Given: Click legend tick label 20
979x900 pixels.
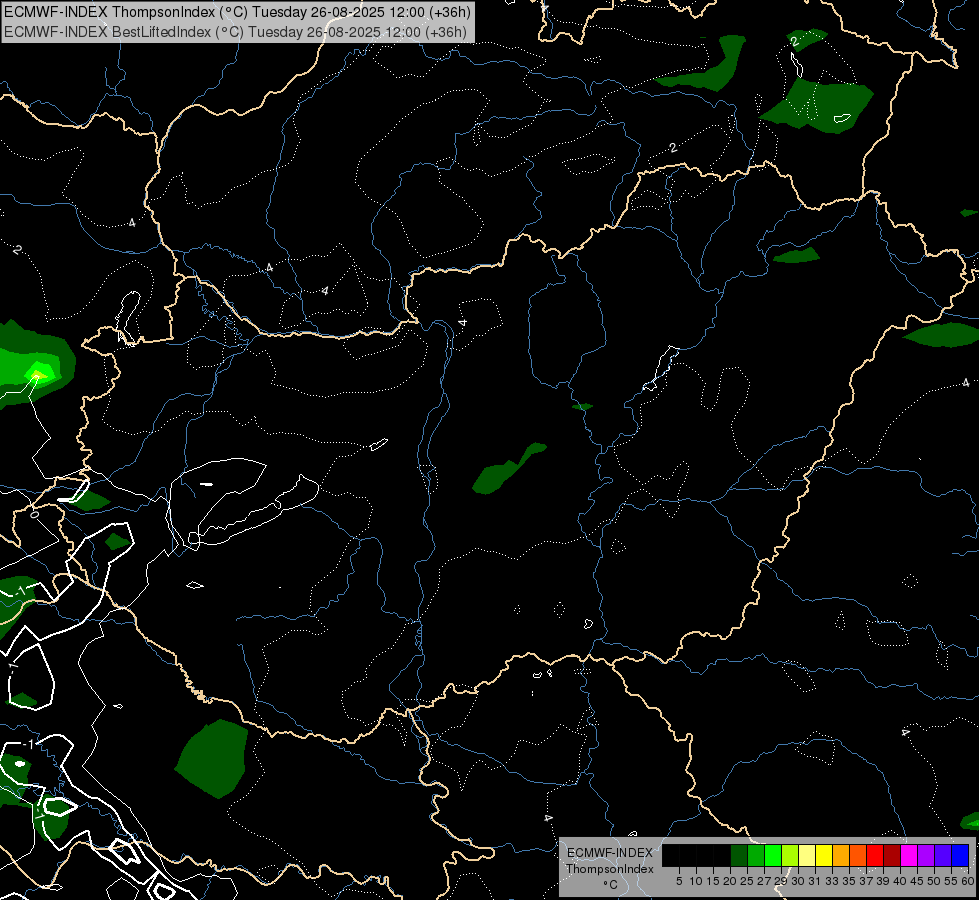Looking at the screenshot, I should (730, 881).
